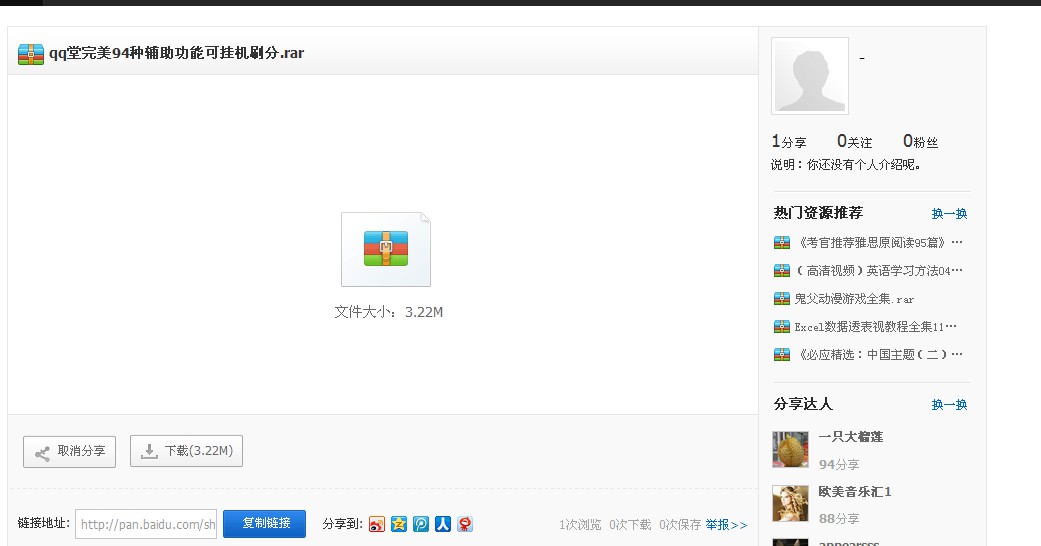1041x546 pixels.
Task: Click the 文件大小：3.22M text
Action: [x=388, y=312]
